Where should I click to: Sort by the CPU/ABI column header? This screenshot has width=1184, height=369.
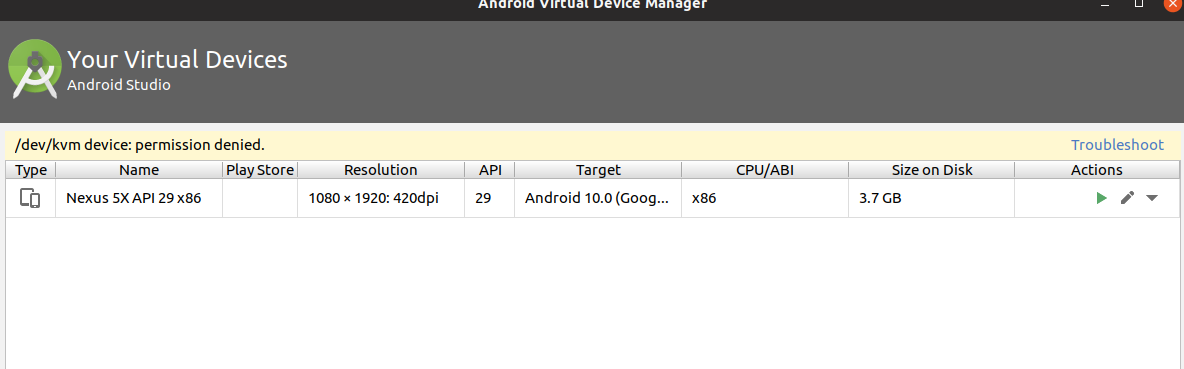click(765, 170)
